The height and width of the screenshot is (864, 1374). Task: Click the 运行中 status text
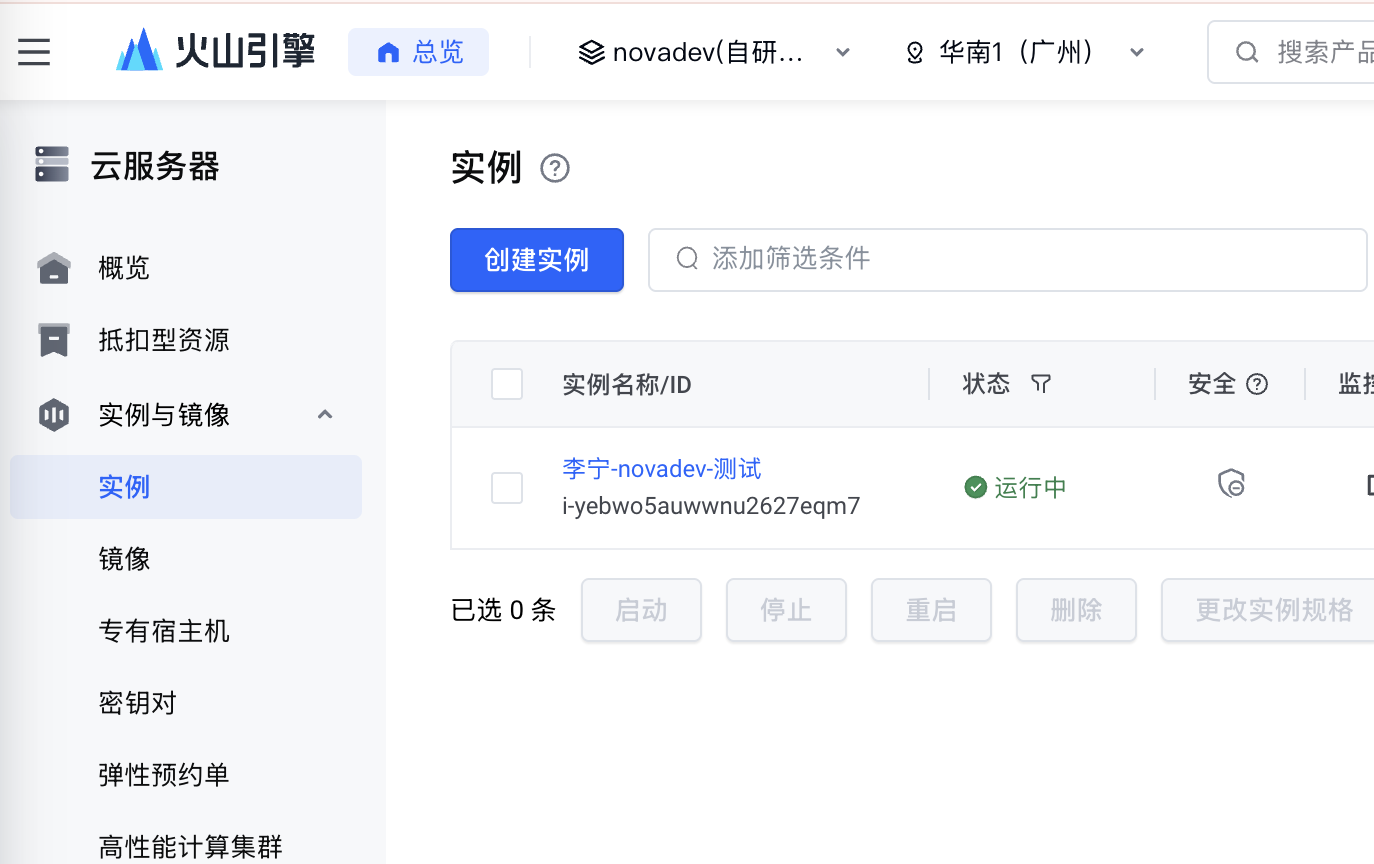click(1031, 487)
